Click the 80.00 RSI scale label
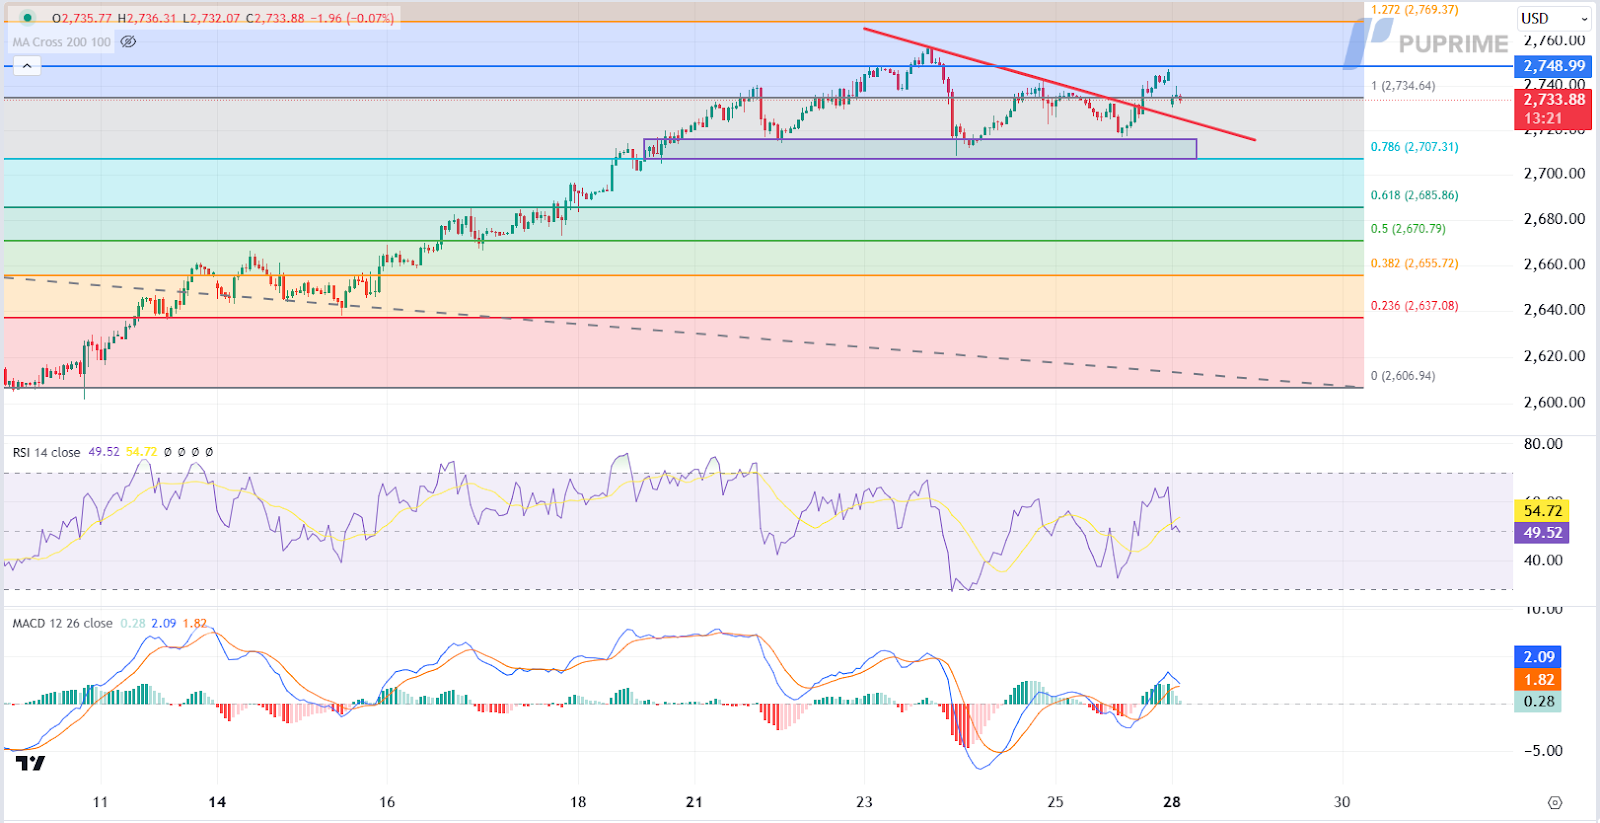 click(x=1543, y=444)
